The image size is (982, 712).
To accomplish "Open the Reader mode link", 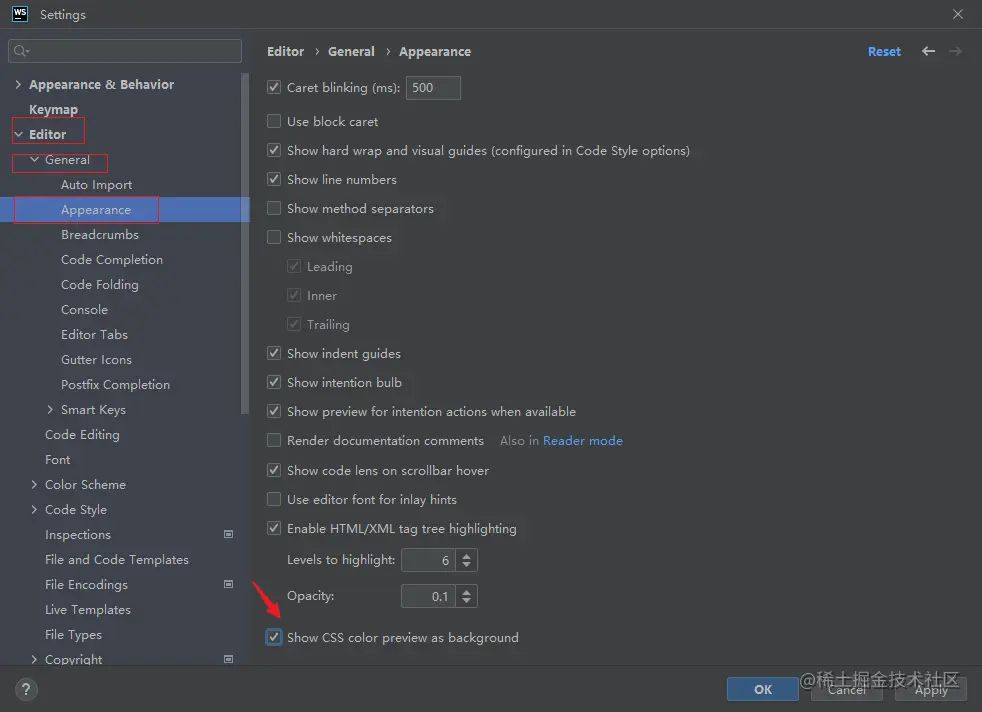I will click(x=582, y=441).
